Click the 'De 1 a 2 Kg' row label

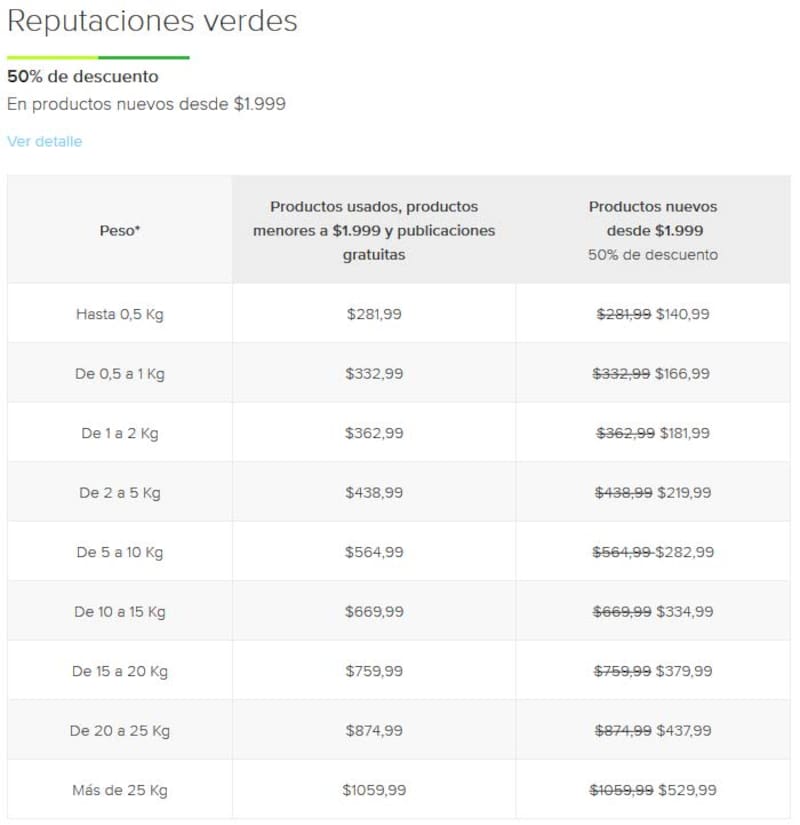click(x=120, y=433)
